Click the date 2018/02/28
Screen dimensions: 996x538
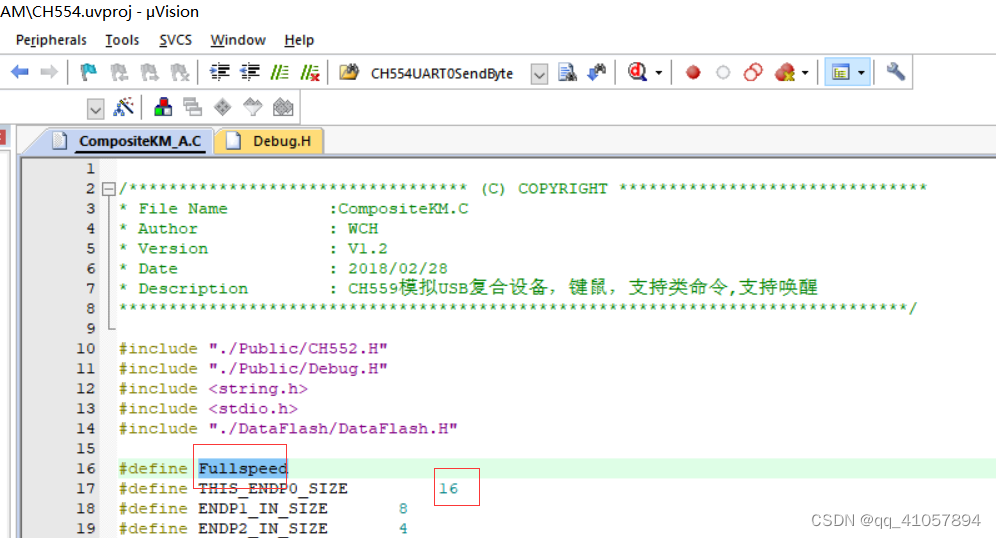pos(398,269)
